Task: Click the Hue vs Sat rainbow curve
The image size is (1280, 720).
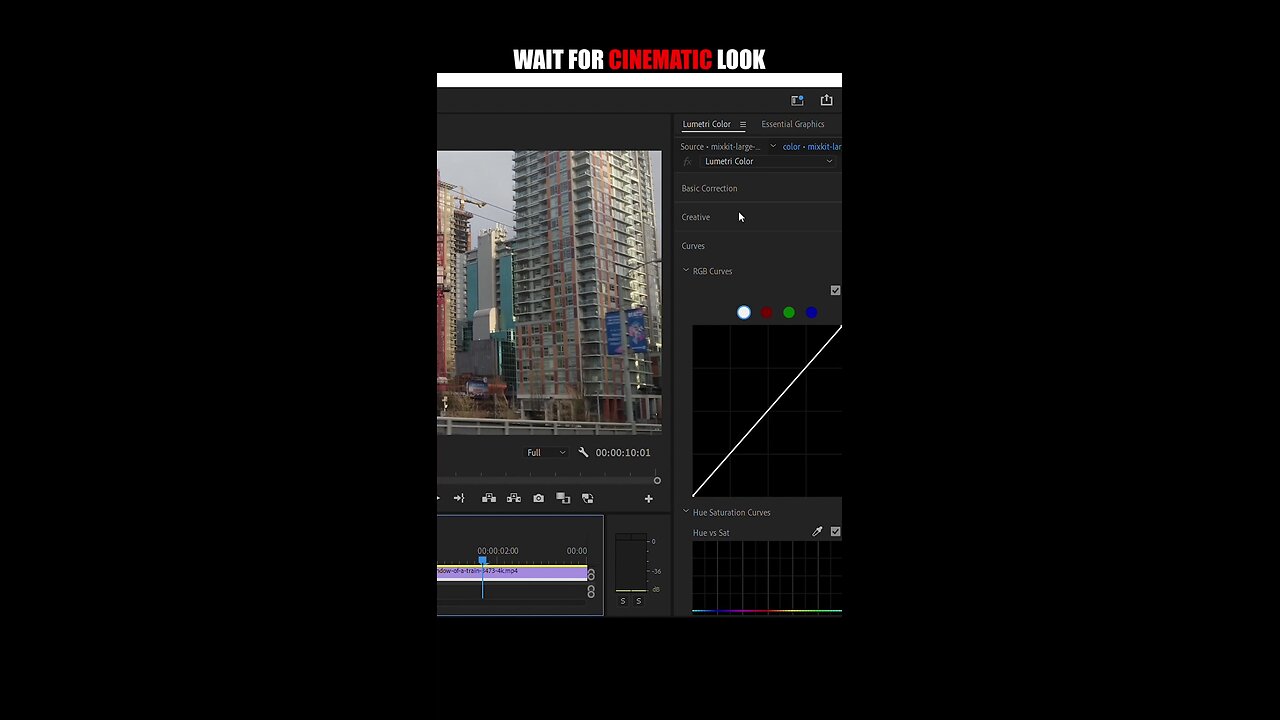Action: pos(767,610)
